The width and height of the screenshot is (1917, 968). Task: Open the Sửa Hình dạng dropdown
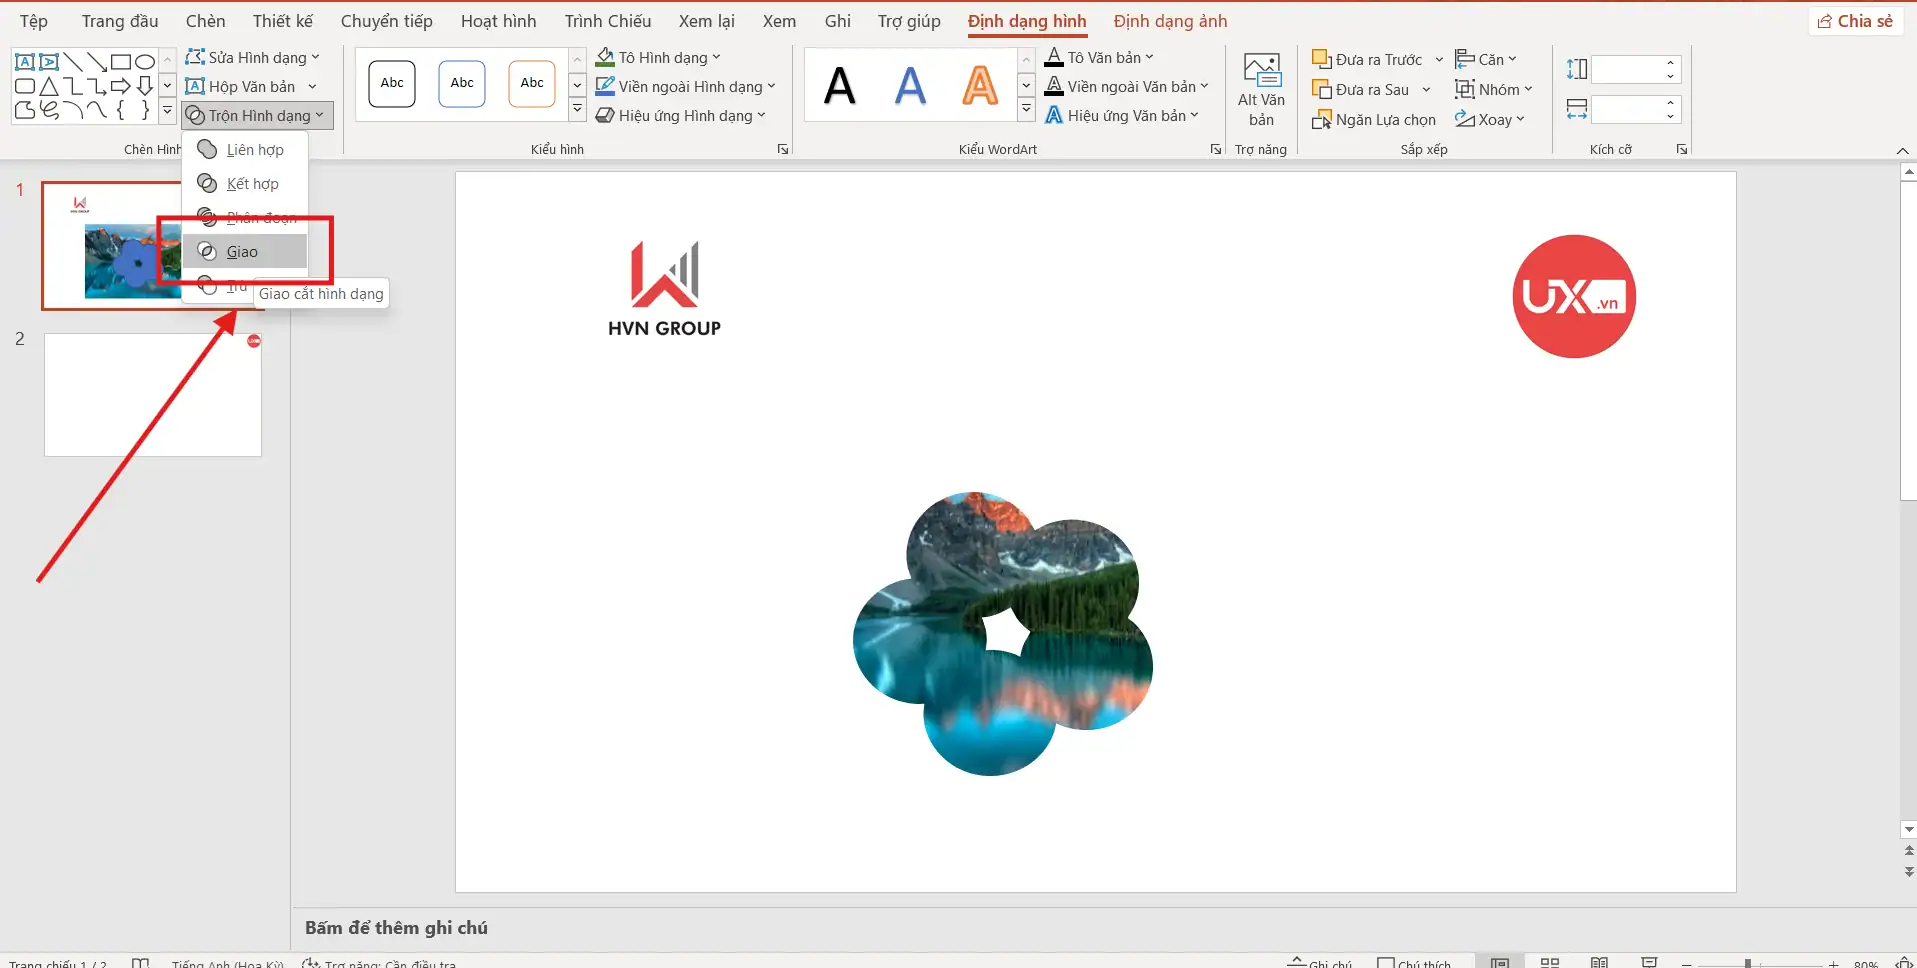point(253,58)
